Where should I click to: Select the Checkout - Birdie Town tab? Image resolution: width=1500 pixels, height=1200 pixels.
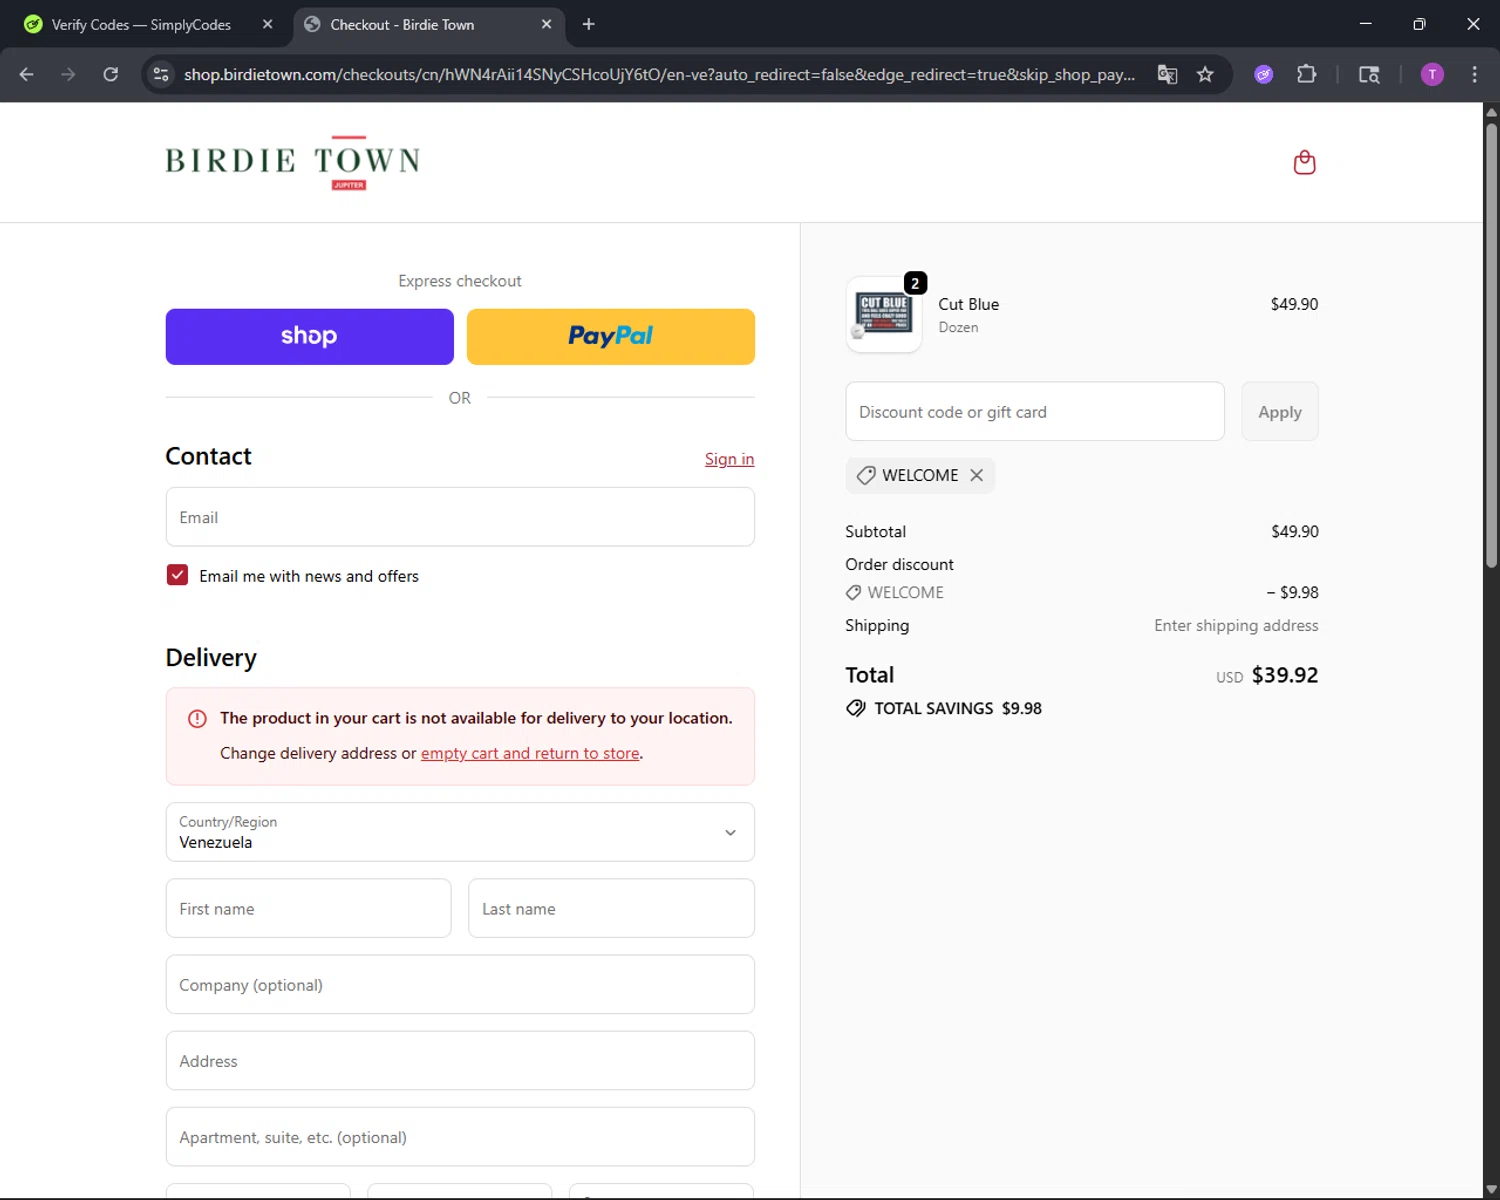tap(430, 24)
